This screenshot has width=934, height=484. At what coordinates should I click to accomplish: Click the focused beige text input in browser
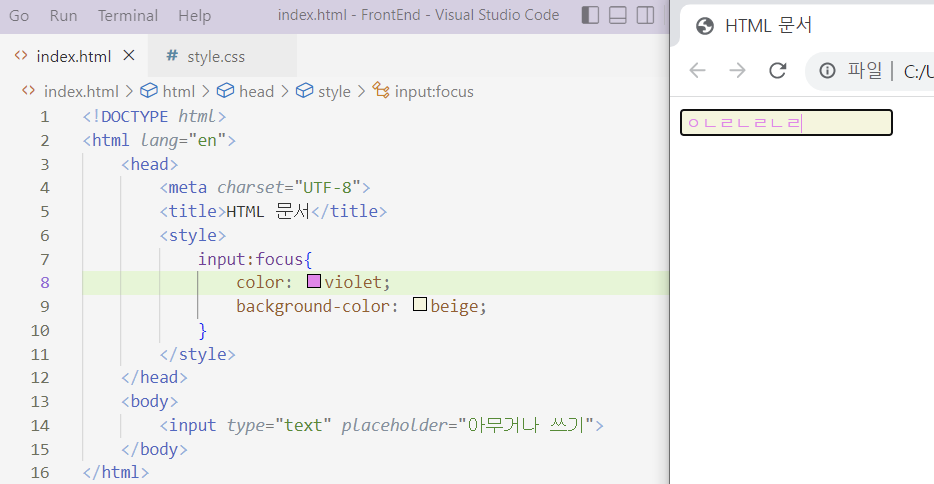[x=786, y=123]
